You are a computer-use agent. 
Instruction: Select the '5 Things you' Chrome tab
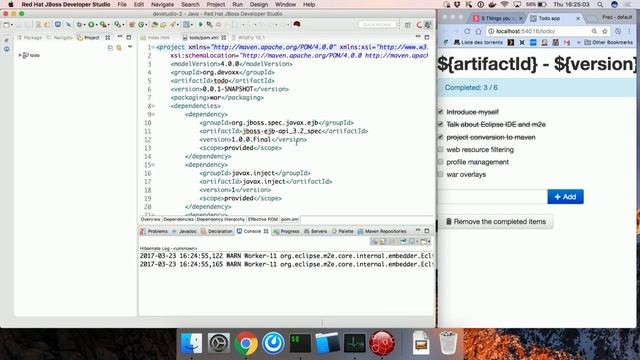coord(497,18)
